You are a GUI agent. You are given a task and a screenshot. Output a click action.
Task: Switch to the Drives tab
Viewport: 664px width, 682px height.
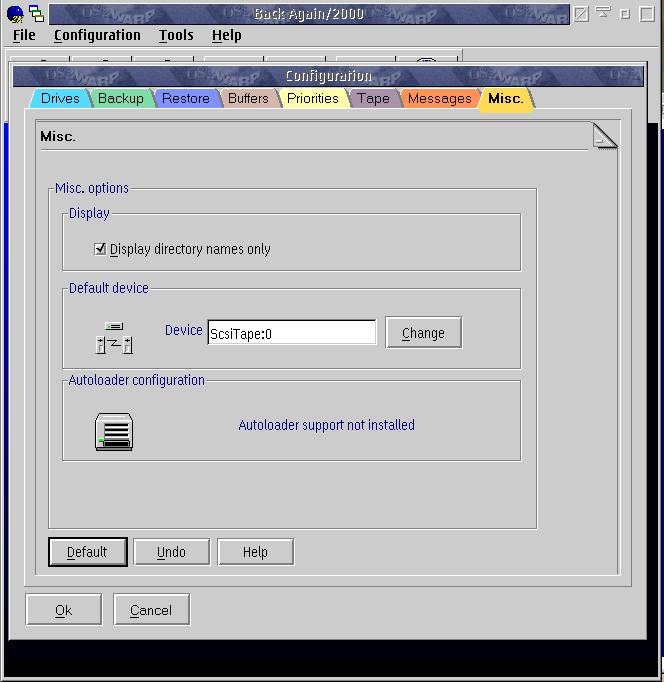[60, 98]
